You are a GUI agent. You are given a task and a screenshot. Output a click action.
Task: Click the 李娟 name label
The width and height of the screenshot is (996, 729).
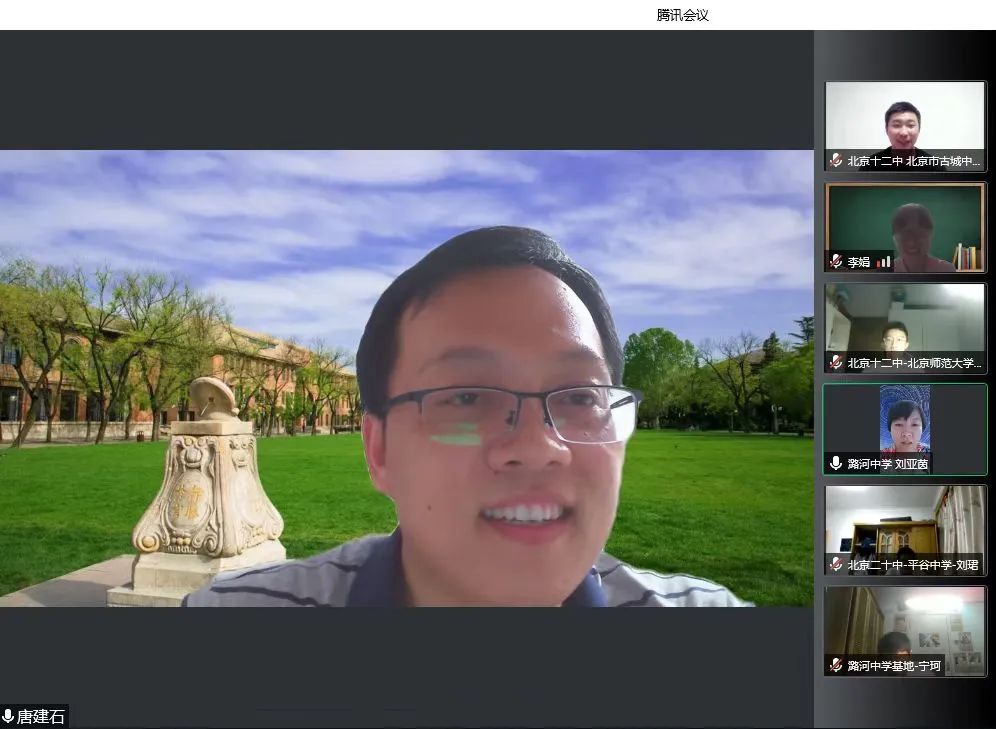pos(859,262)
